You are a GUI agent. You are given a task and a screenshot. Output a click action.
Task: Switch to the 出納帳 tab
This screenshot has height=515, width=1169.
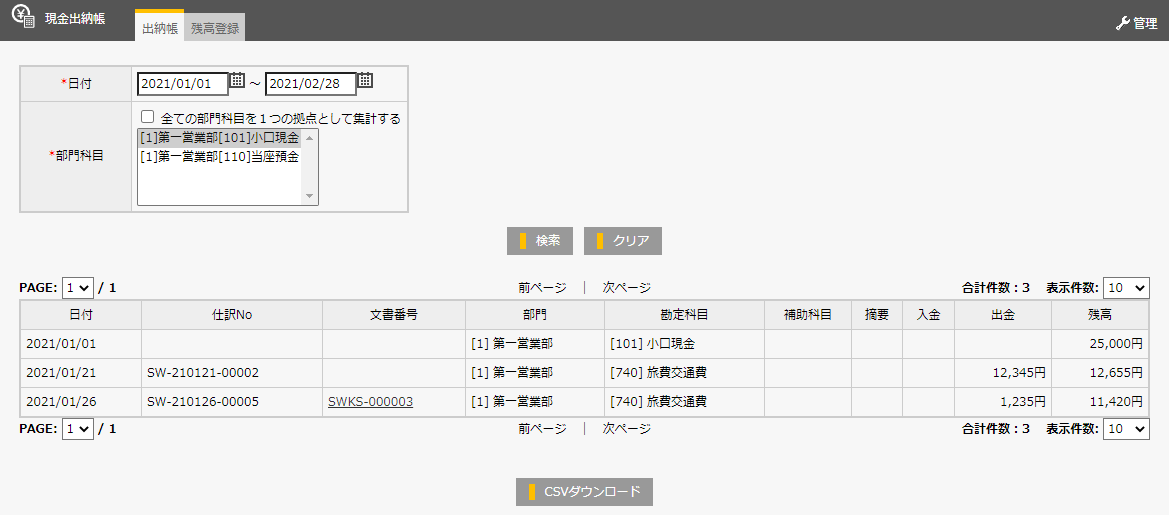point(160,27)
